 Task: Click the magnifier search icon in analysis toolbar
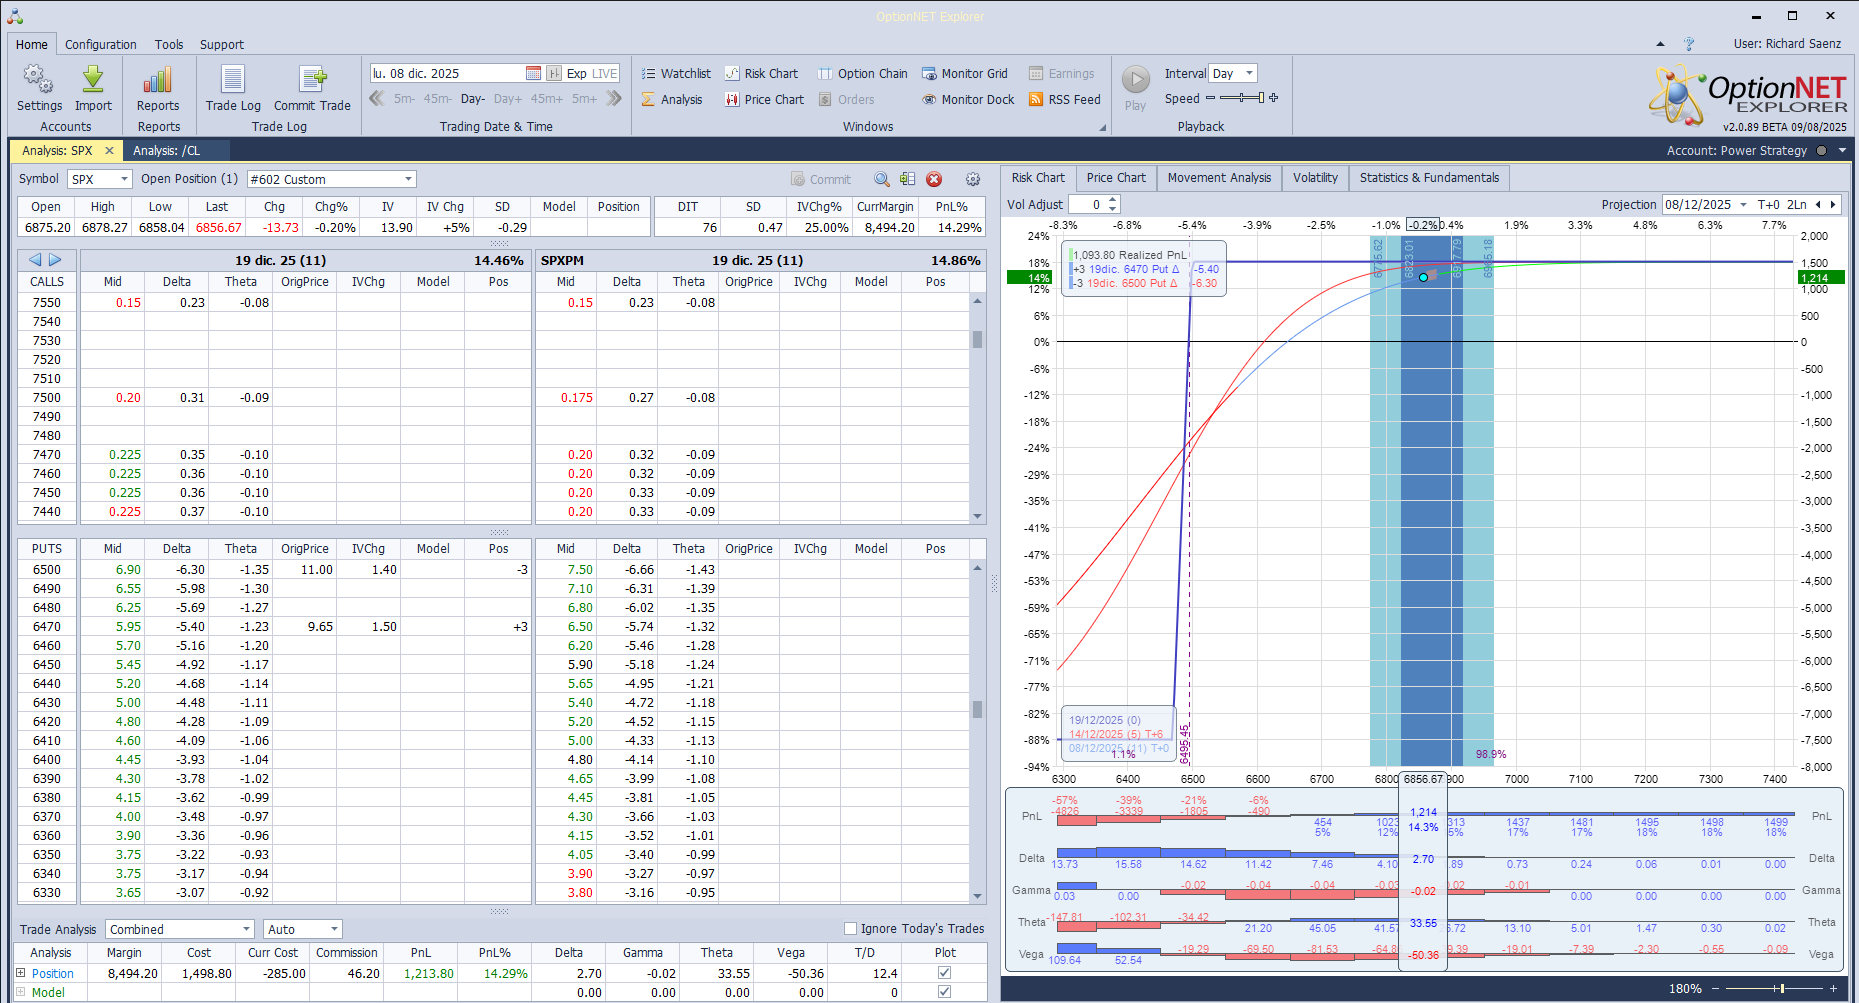[882, 179]
